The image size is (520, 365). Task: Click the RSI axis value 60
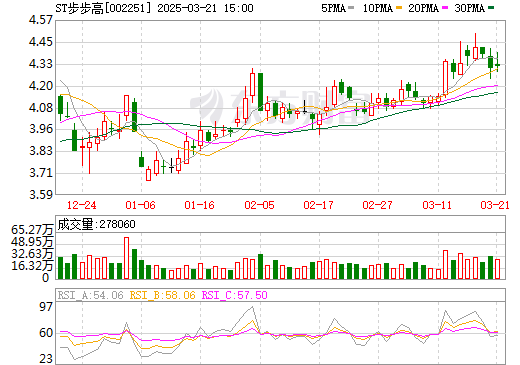pyautogui.click(x=46, y=333)
